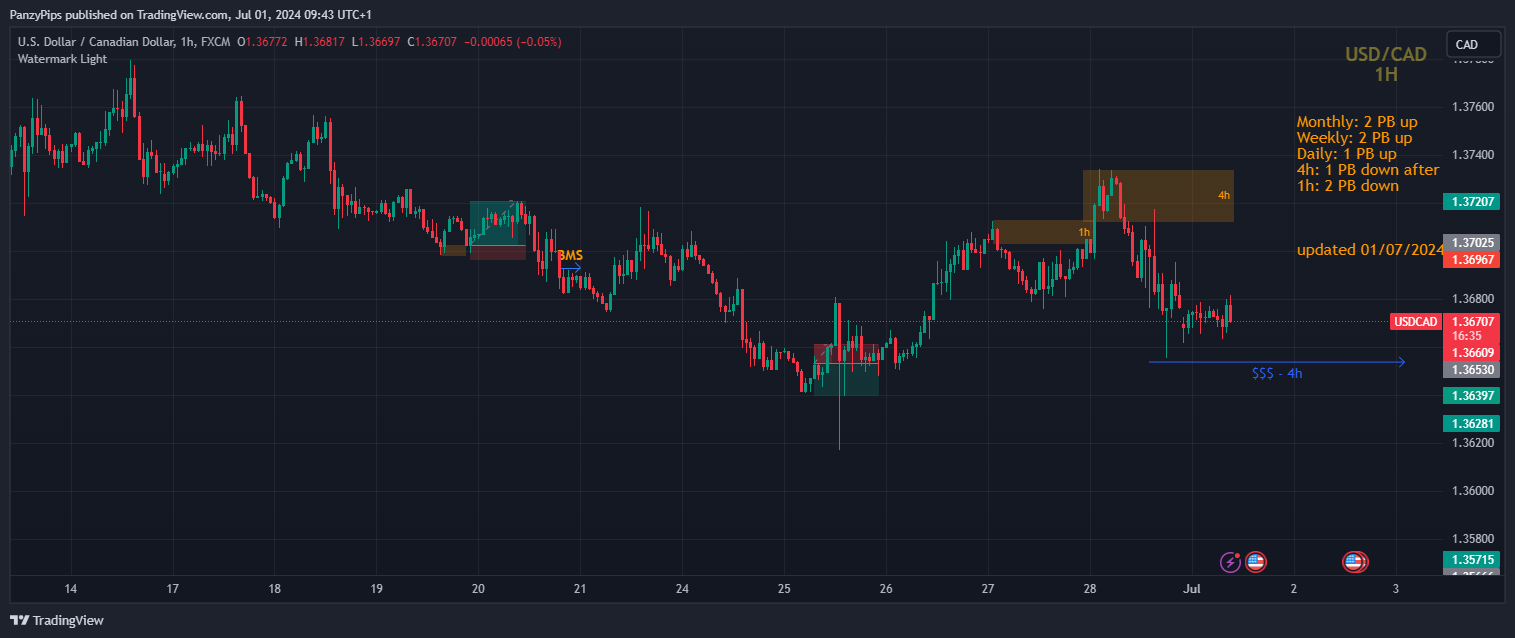Click the 'Daily: 1 PB up' note line
This screenshot has width=1515, height=638.
click(1346, 154)
